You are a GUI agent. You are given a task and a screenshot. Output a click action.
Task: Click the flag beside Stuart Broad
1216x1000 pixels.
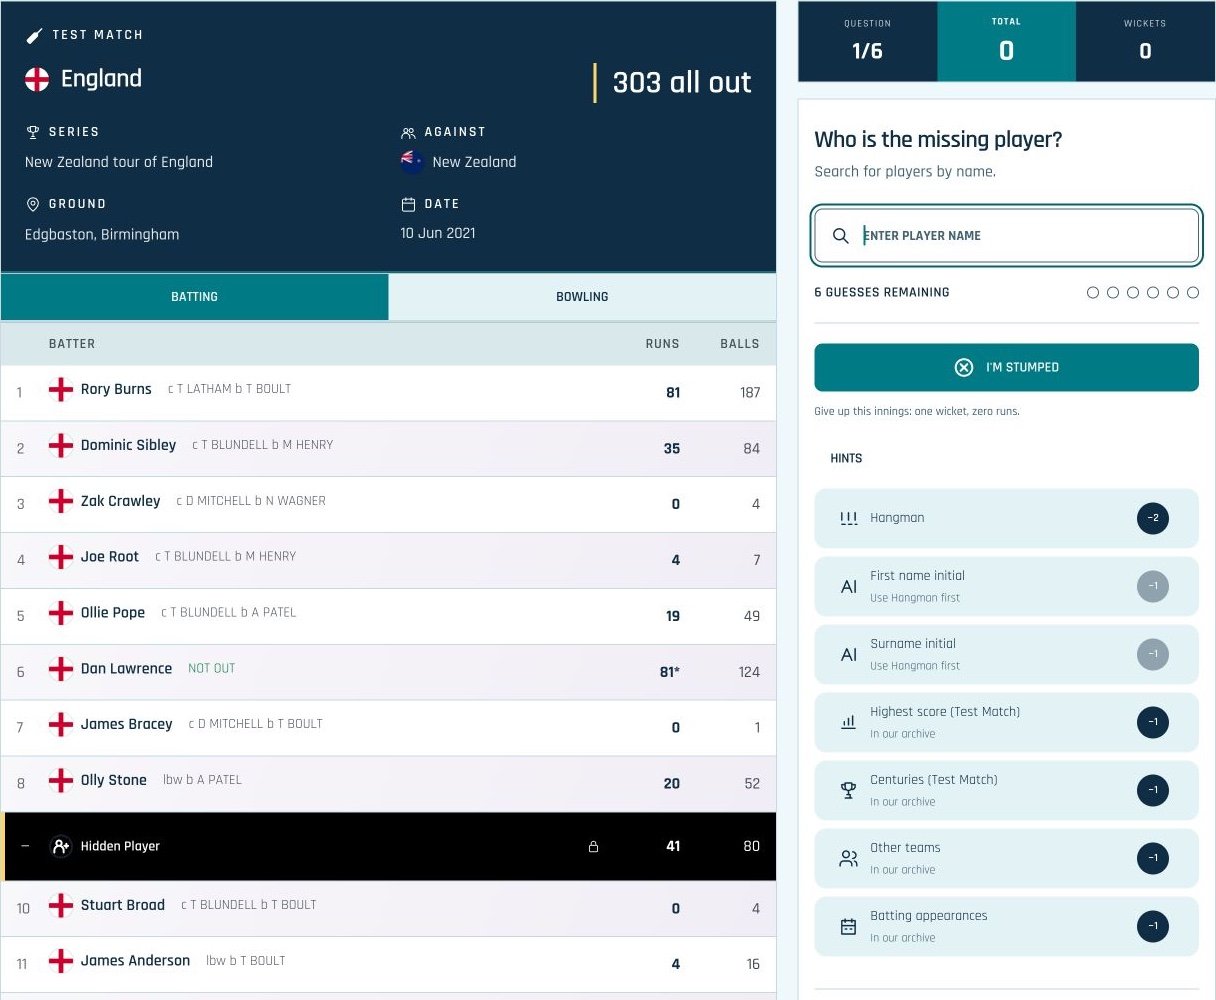coord(61,905)
